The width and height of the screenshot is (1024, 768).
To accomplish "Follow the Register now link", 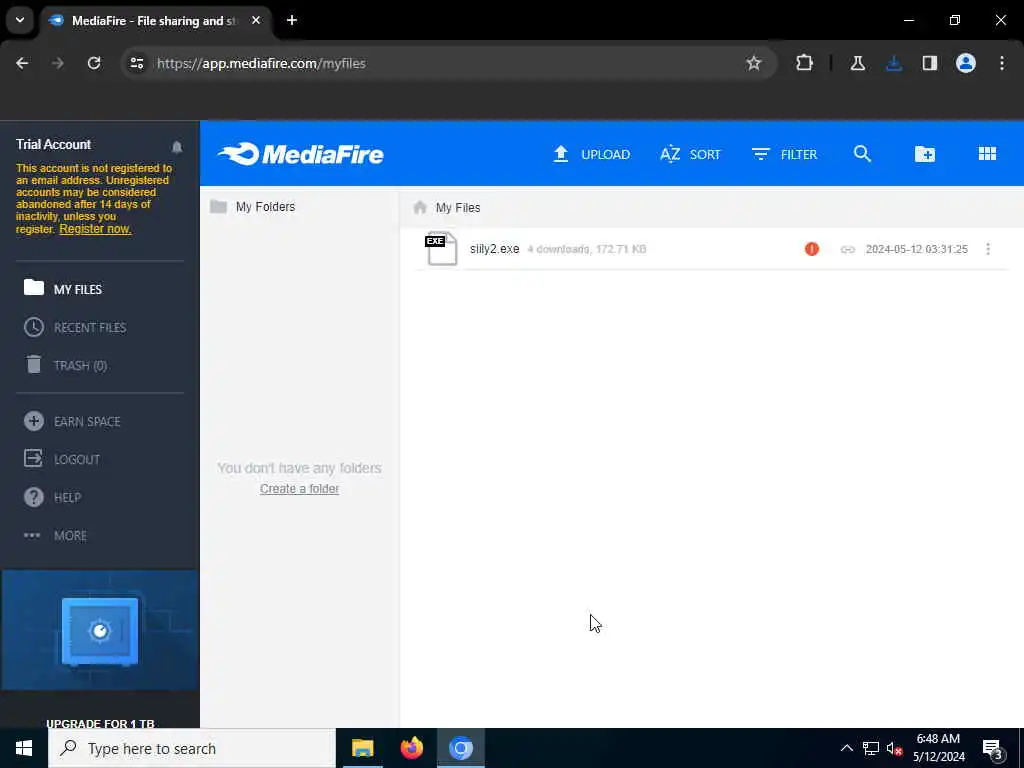I will [x=95, y=229].
